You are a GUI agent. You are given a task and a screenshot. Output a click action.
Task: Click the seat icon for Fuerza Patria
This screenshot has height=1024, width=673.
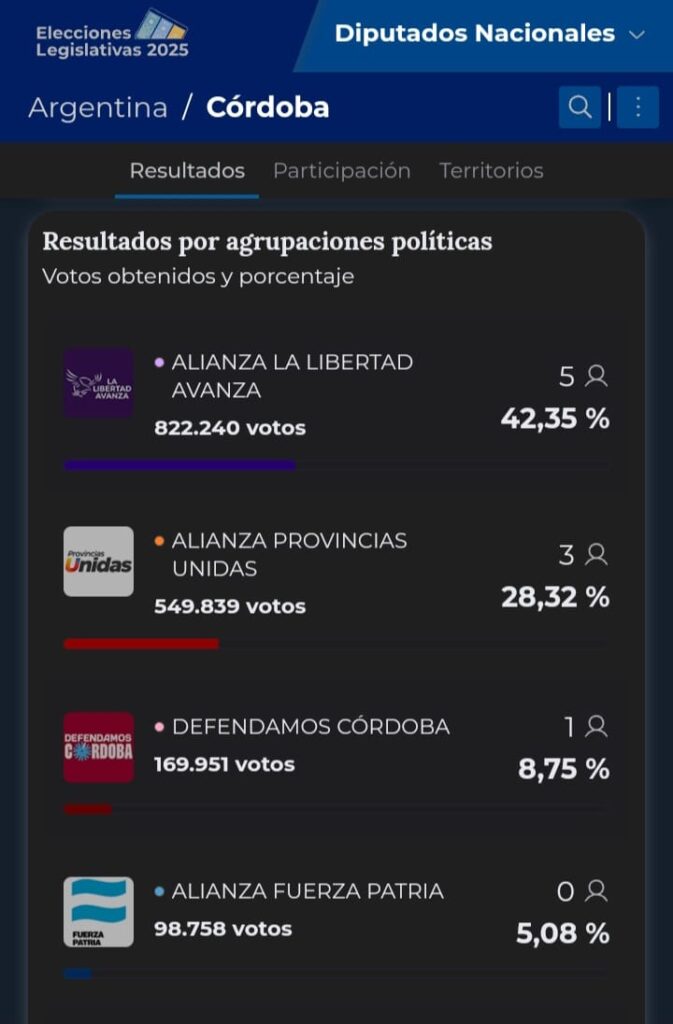pyautogui.click(x=597, y=891)
